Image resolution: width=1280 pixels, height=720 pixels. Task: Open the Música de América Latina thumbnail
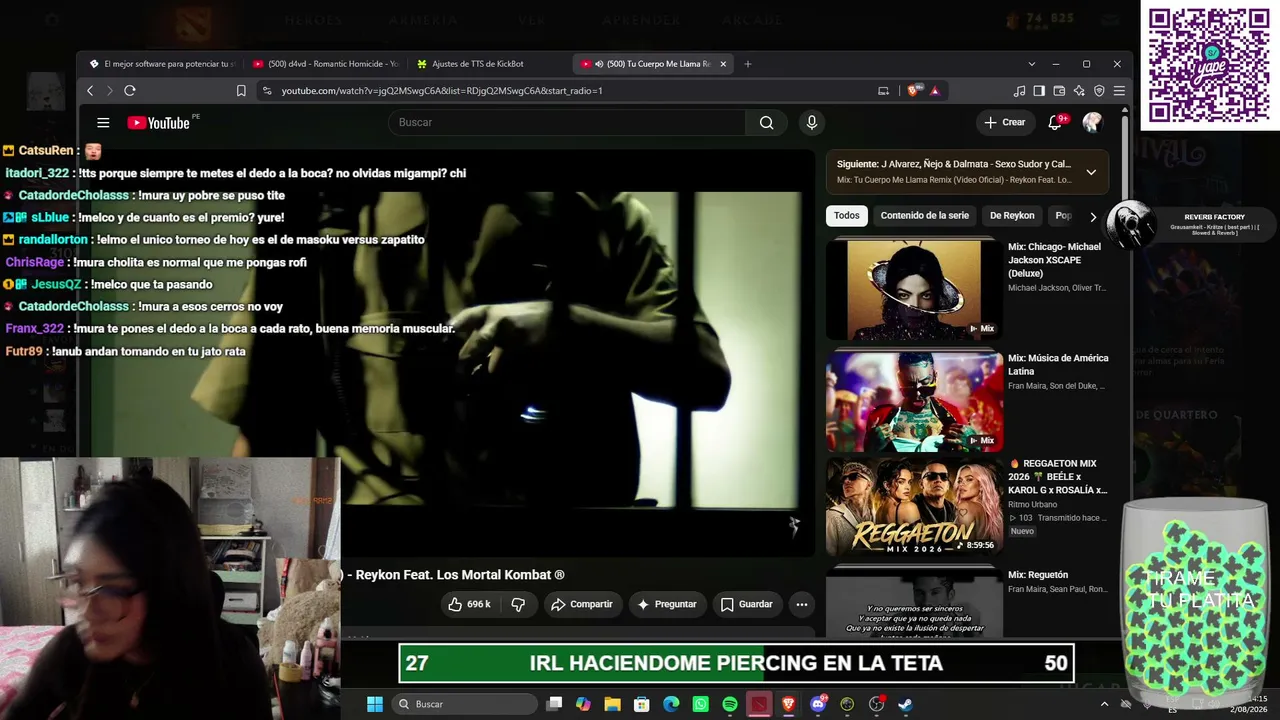914,401
